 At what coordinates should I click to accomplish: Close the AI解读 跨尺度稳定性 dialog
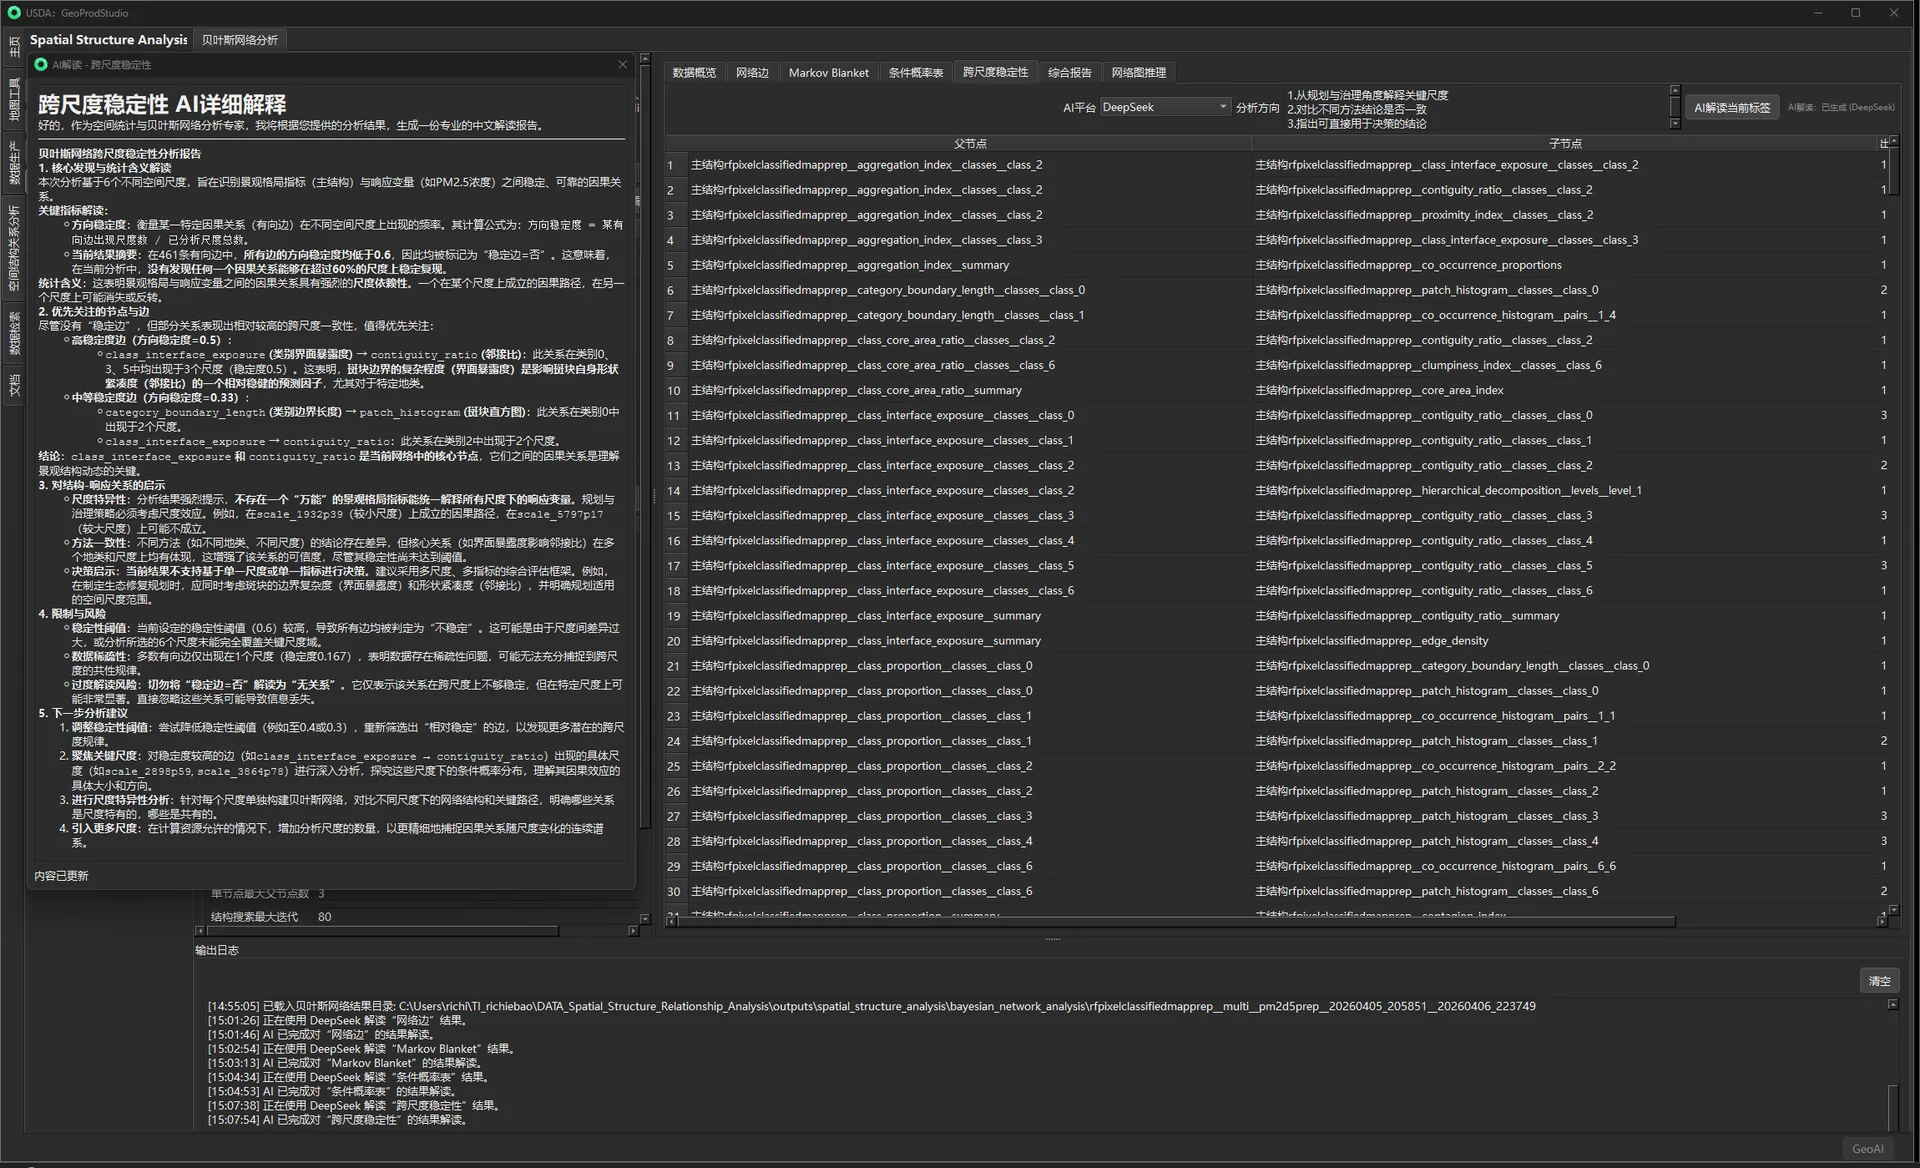[x=622, y=65]
